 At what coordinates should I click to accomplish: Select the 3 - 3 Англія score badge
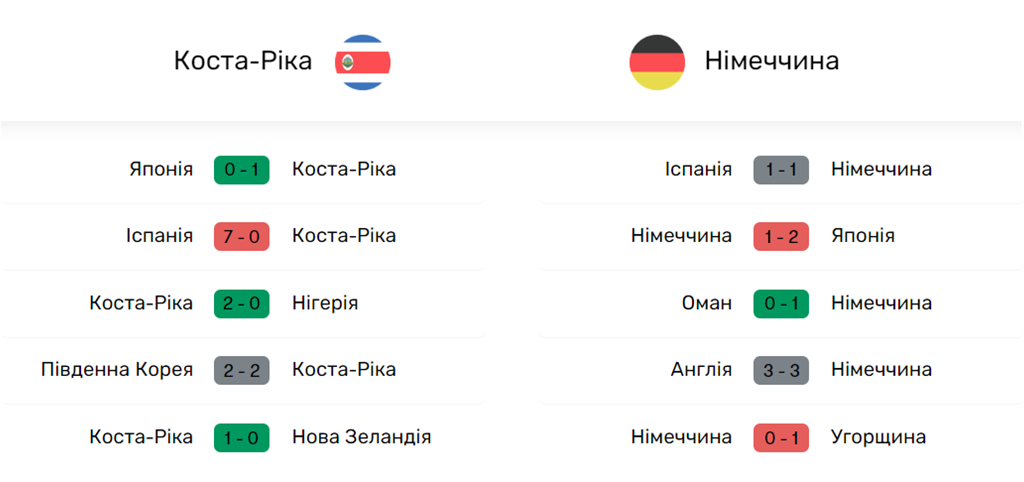coord(781,370)
